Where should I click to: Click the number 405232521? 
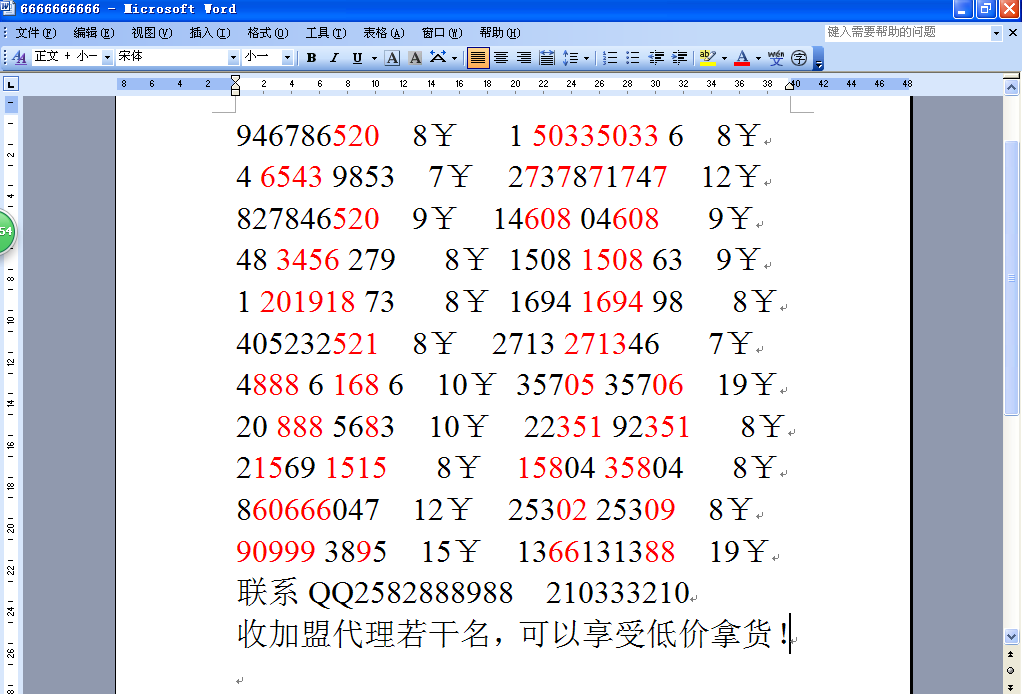[307, 344]
